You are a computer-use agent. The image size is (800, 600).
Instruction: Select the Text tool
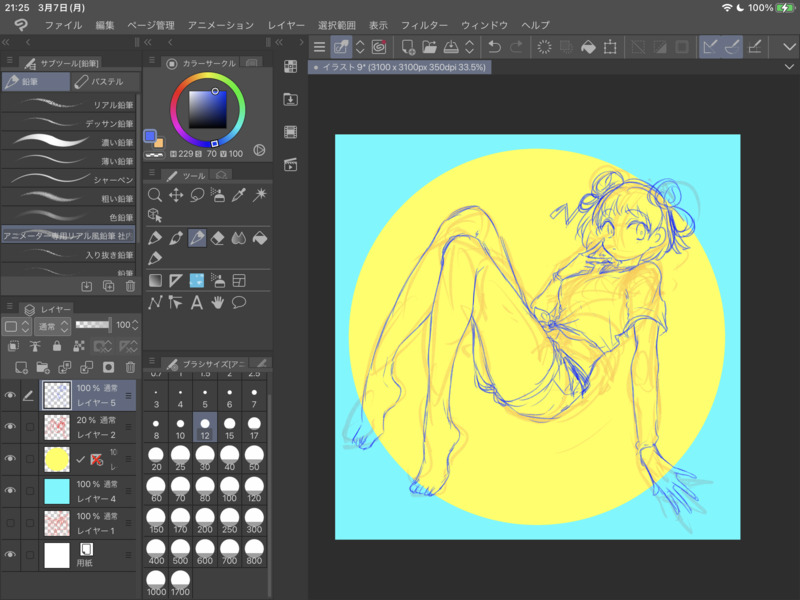click(x=197, y=302)
